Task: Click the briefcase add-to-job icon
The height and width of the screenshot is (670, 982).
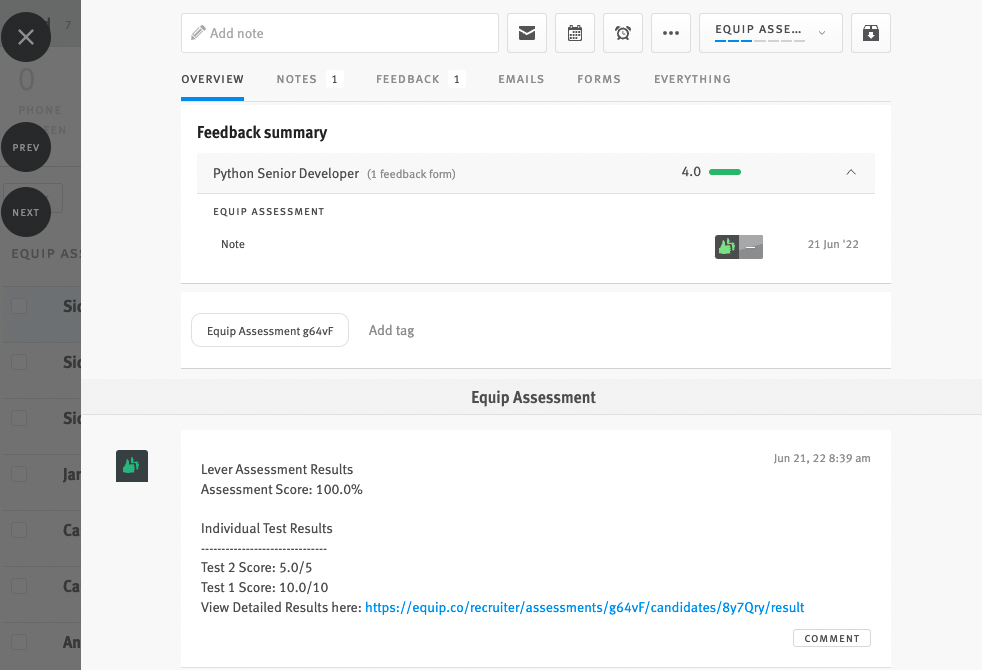Action: (870, 32)
